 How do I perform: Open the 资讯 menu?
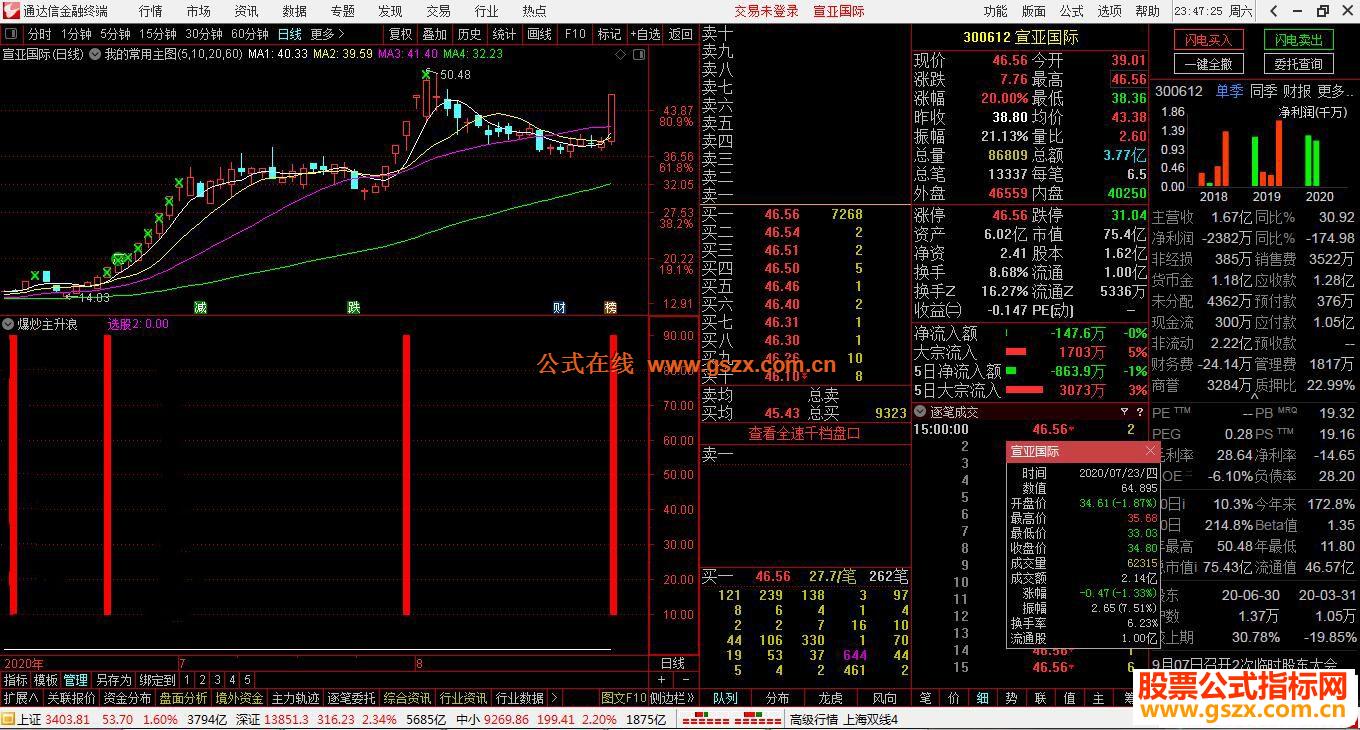pos(246,11)
